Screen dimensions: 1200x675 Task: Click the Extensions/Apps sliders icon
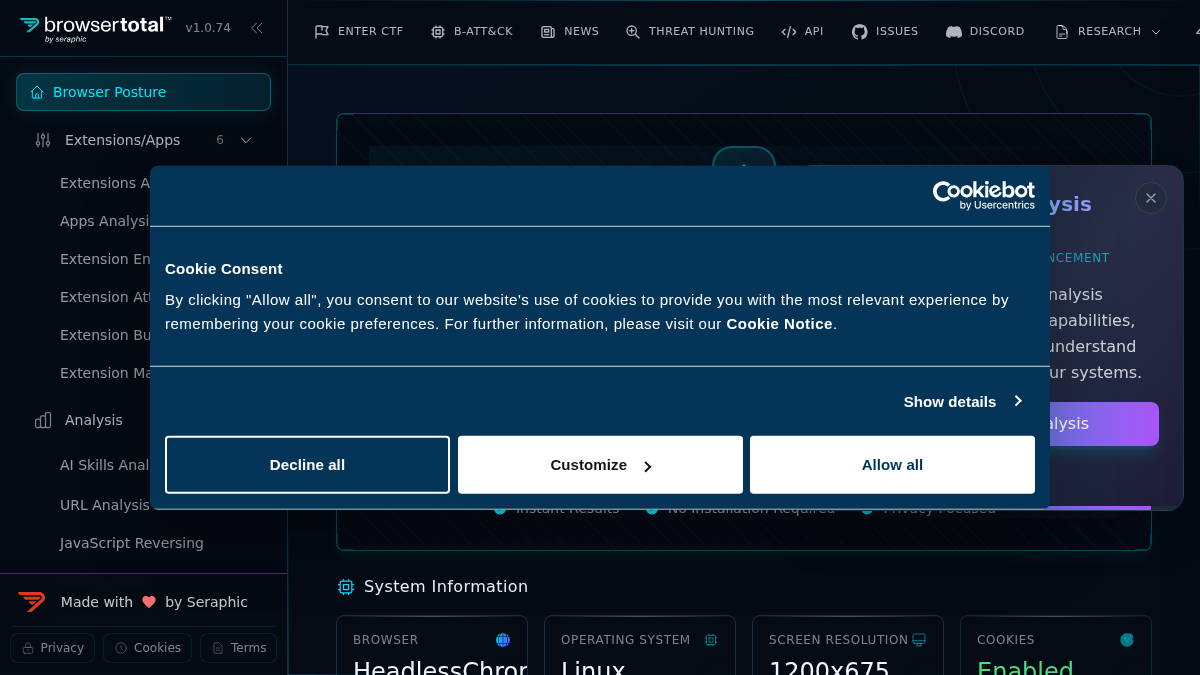(x=43, y=140)
